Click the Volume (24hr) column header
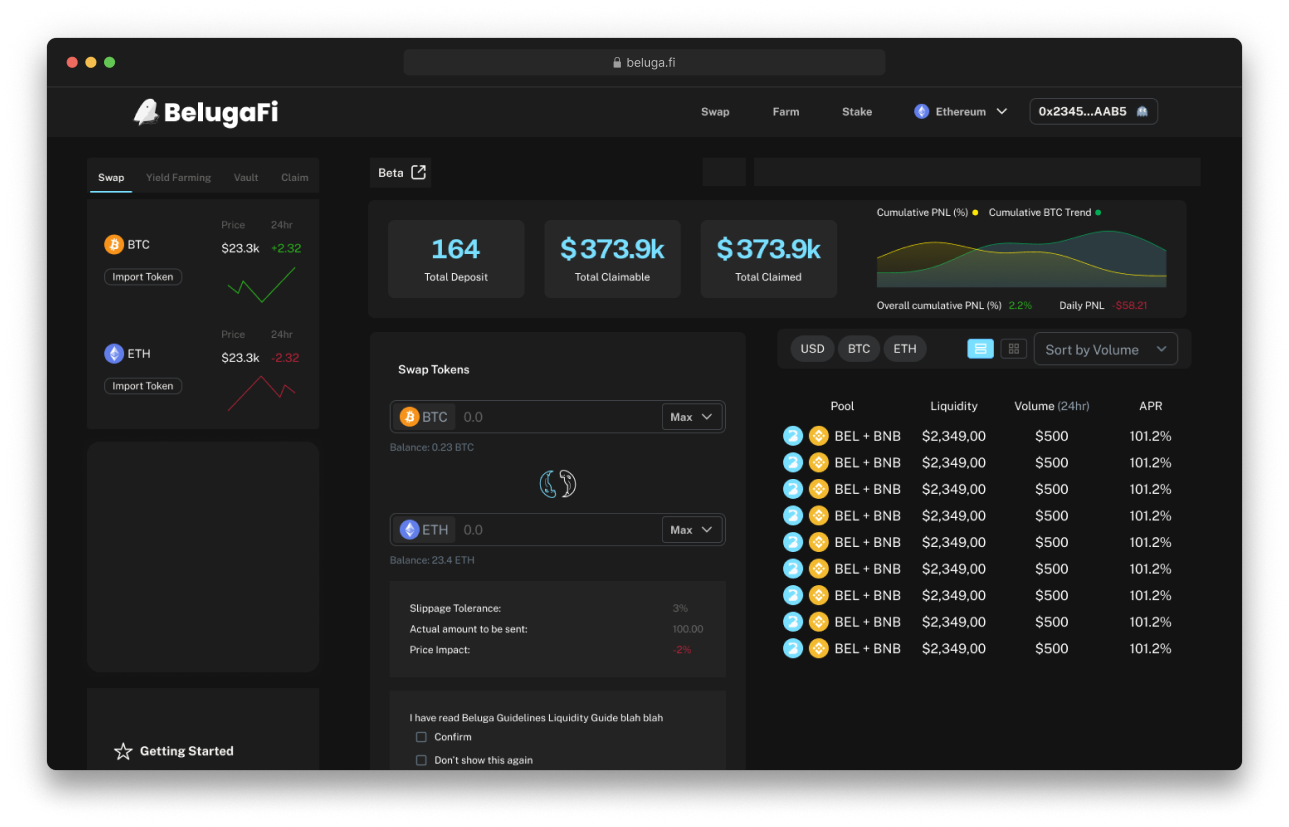The image size is (1289, 827). [1052, 406]
